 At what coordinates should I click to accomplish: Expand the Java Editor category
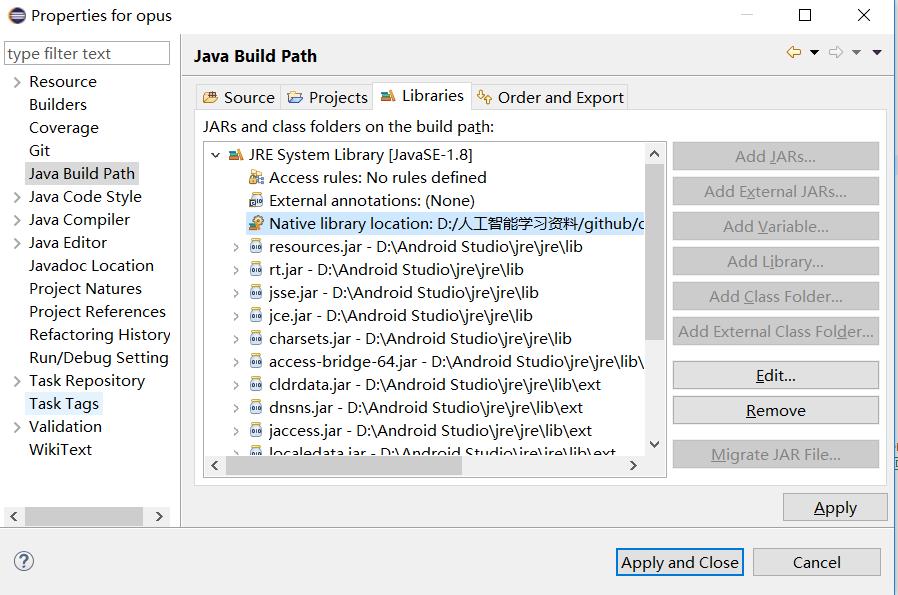point(17,243)
